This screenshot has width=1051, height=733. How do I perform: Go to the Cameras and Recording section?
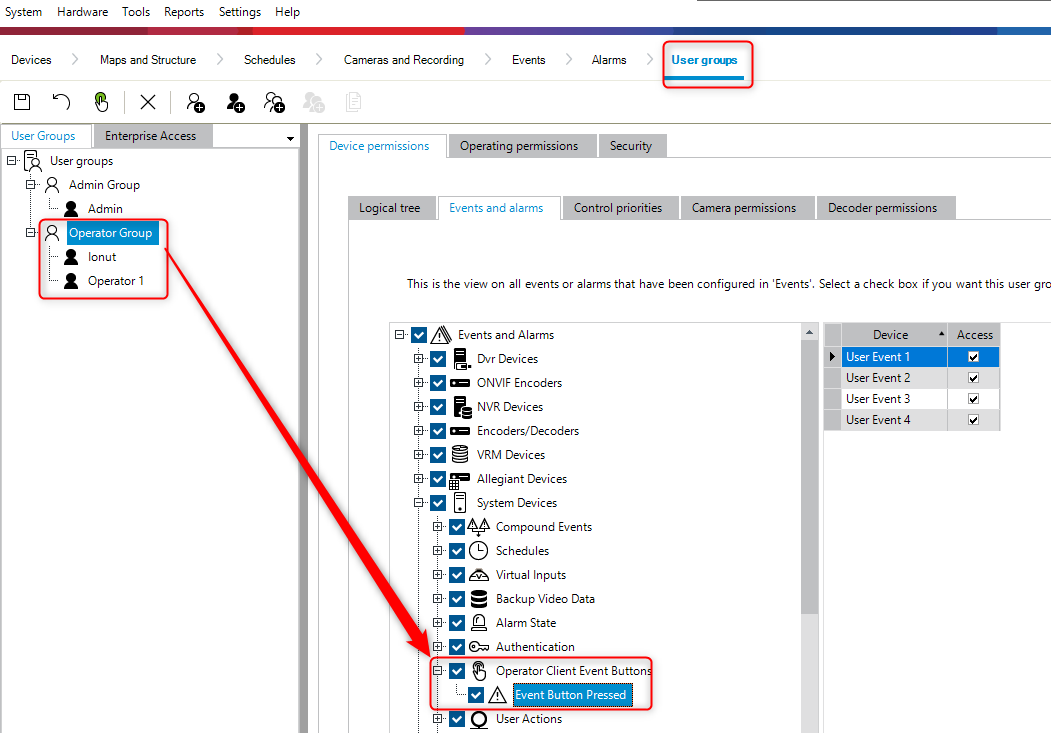(x=404, y=60)
